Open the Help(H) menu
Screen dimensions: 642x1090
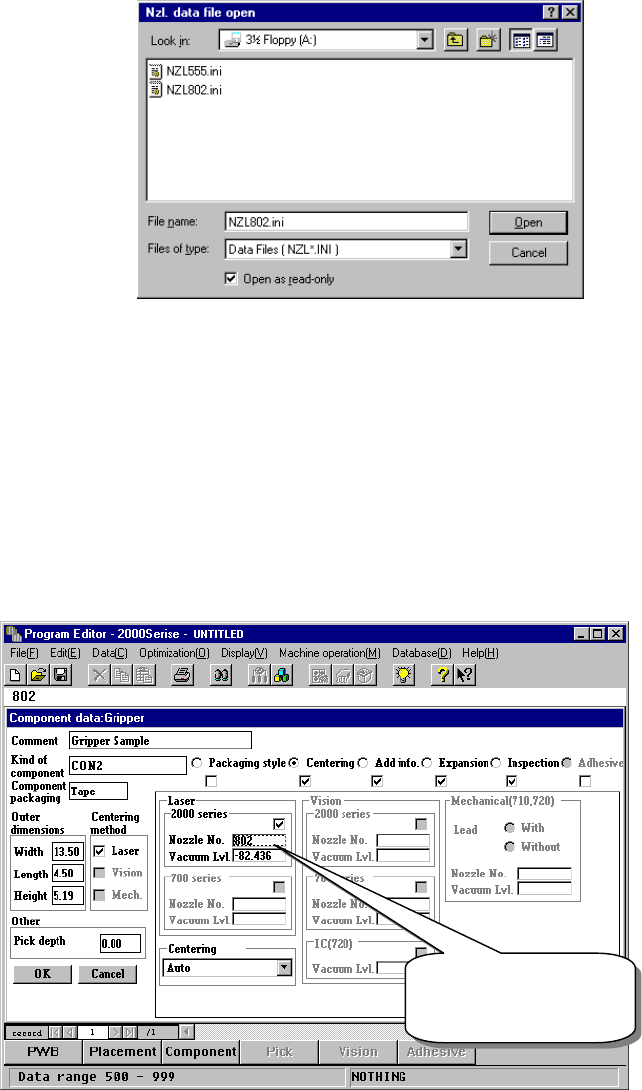click(480, 653)
